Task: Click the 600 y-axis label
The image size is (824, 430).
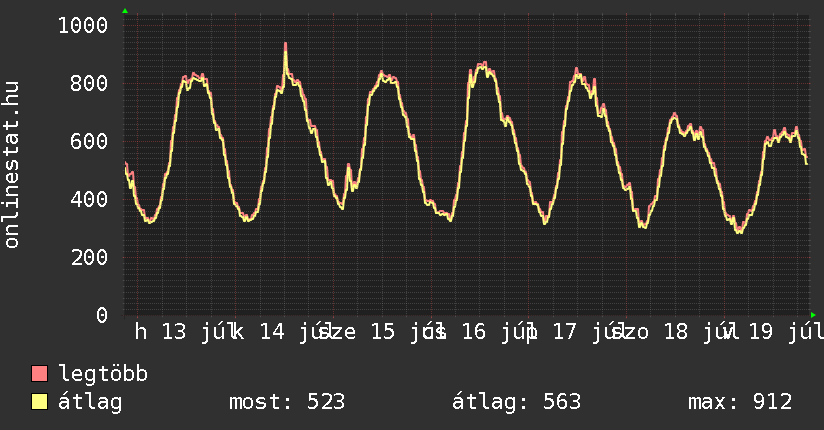Action: (89, 141)
